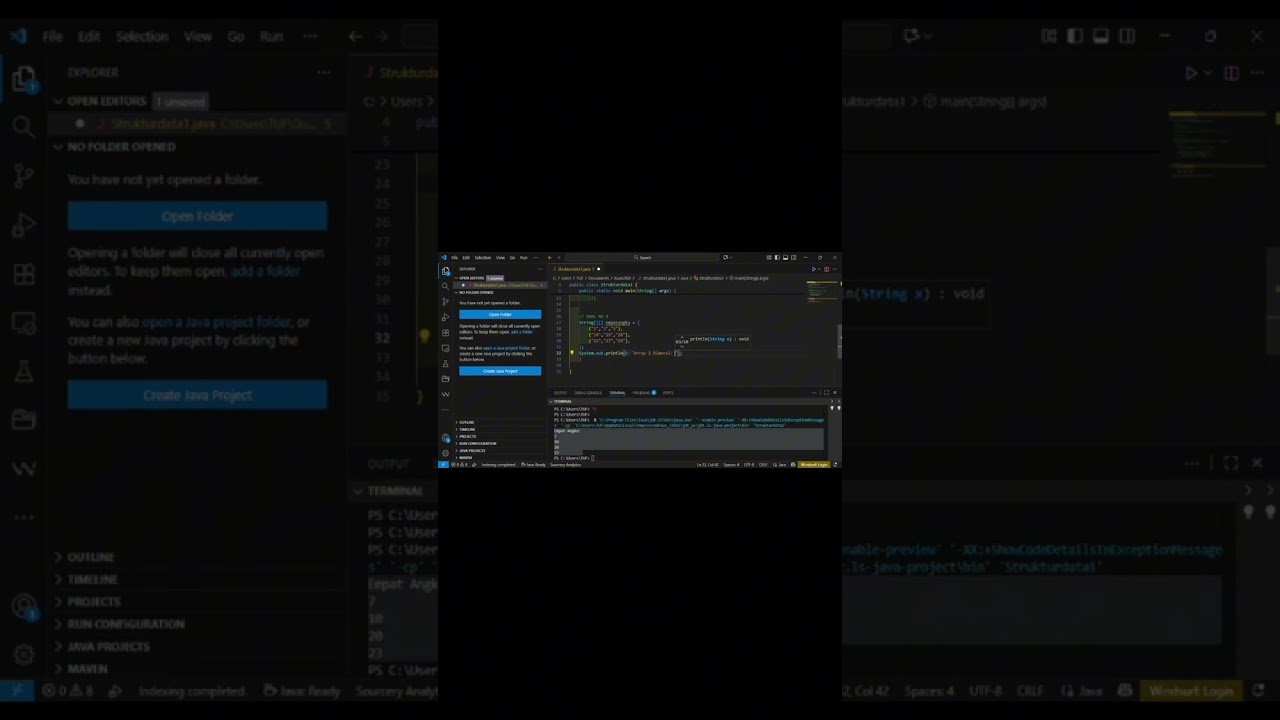Close the bottom panel with X
The width and height of the screenshot is (1280, 720).
835,393
